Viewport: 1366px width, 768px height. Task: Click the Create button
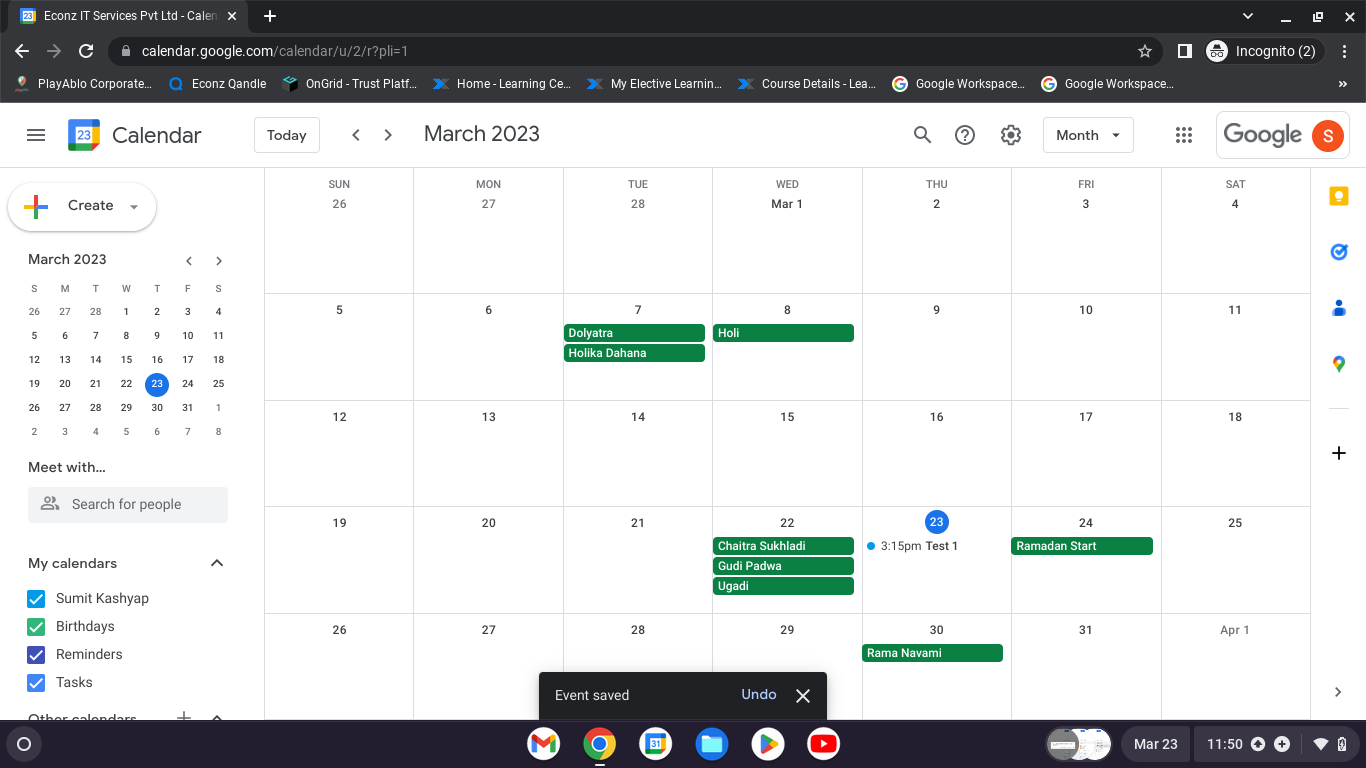pos(82,207)
